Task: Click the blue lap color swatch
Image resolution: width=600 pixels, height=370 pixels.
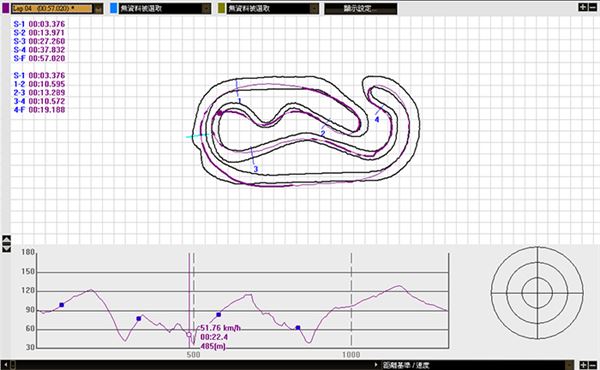Action: tap(114, 8)
